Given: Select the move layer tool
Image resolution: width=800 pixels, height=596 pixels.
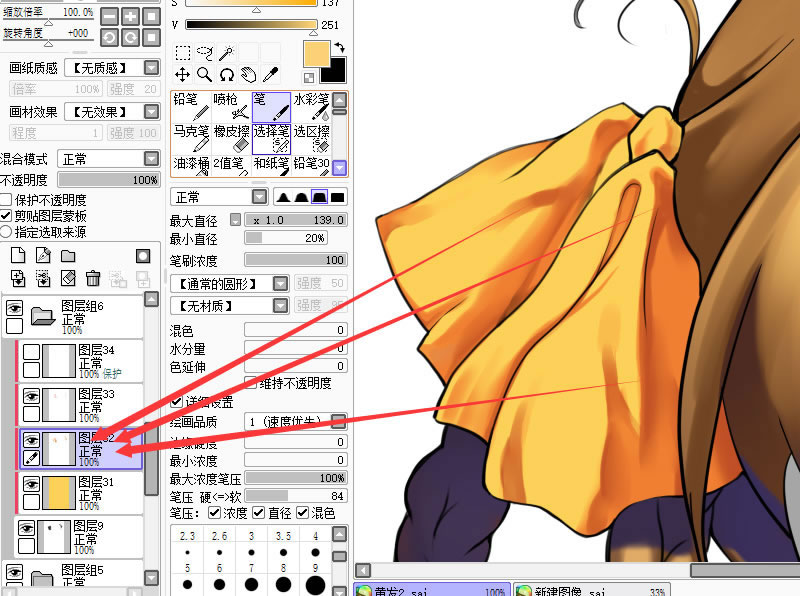Looking at the screenshot, I should 183,75.
